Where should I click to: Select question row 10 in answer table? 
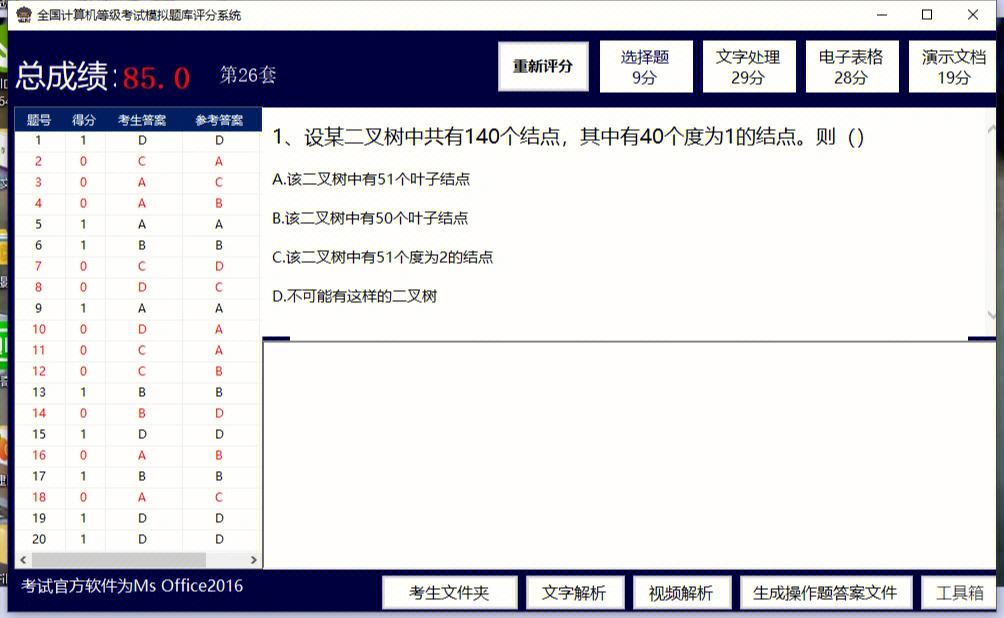[138, 329]
